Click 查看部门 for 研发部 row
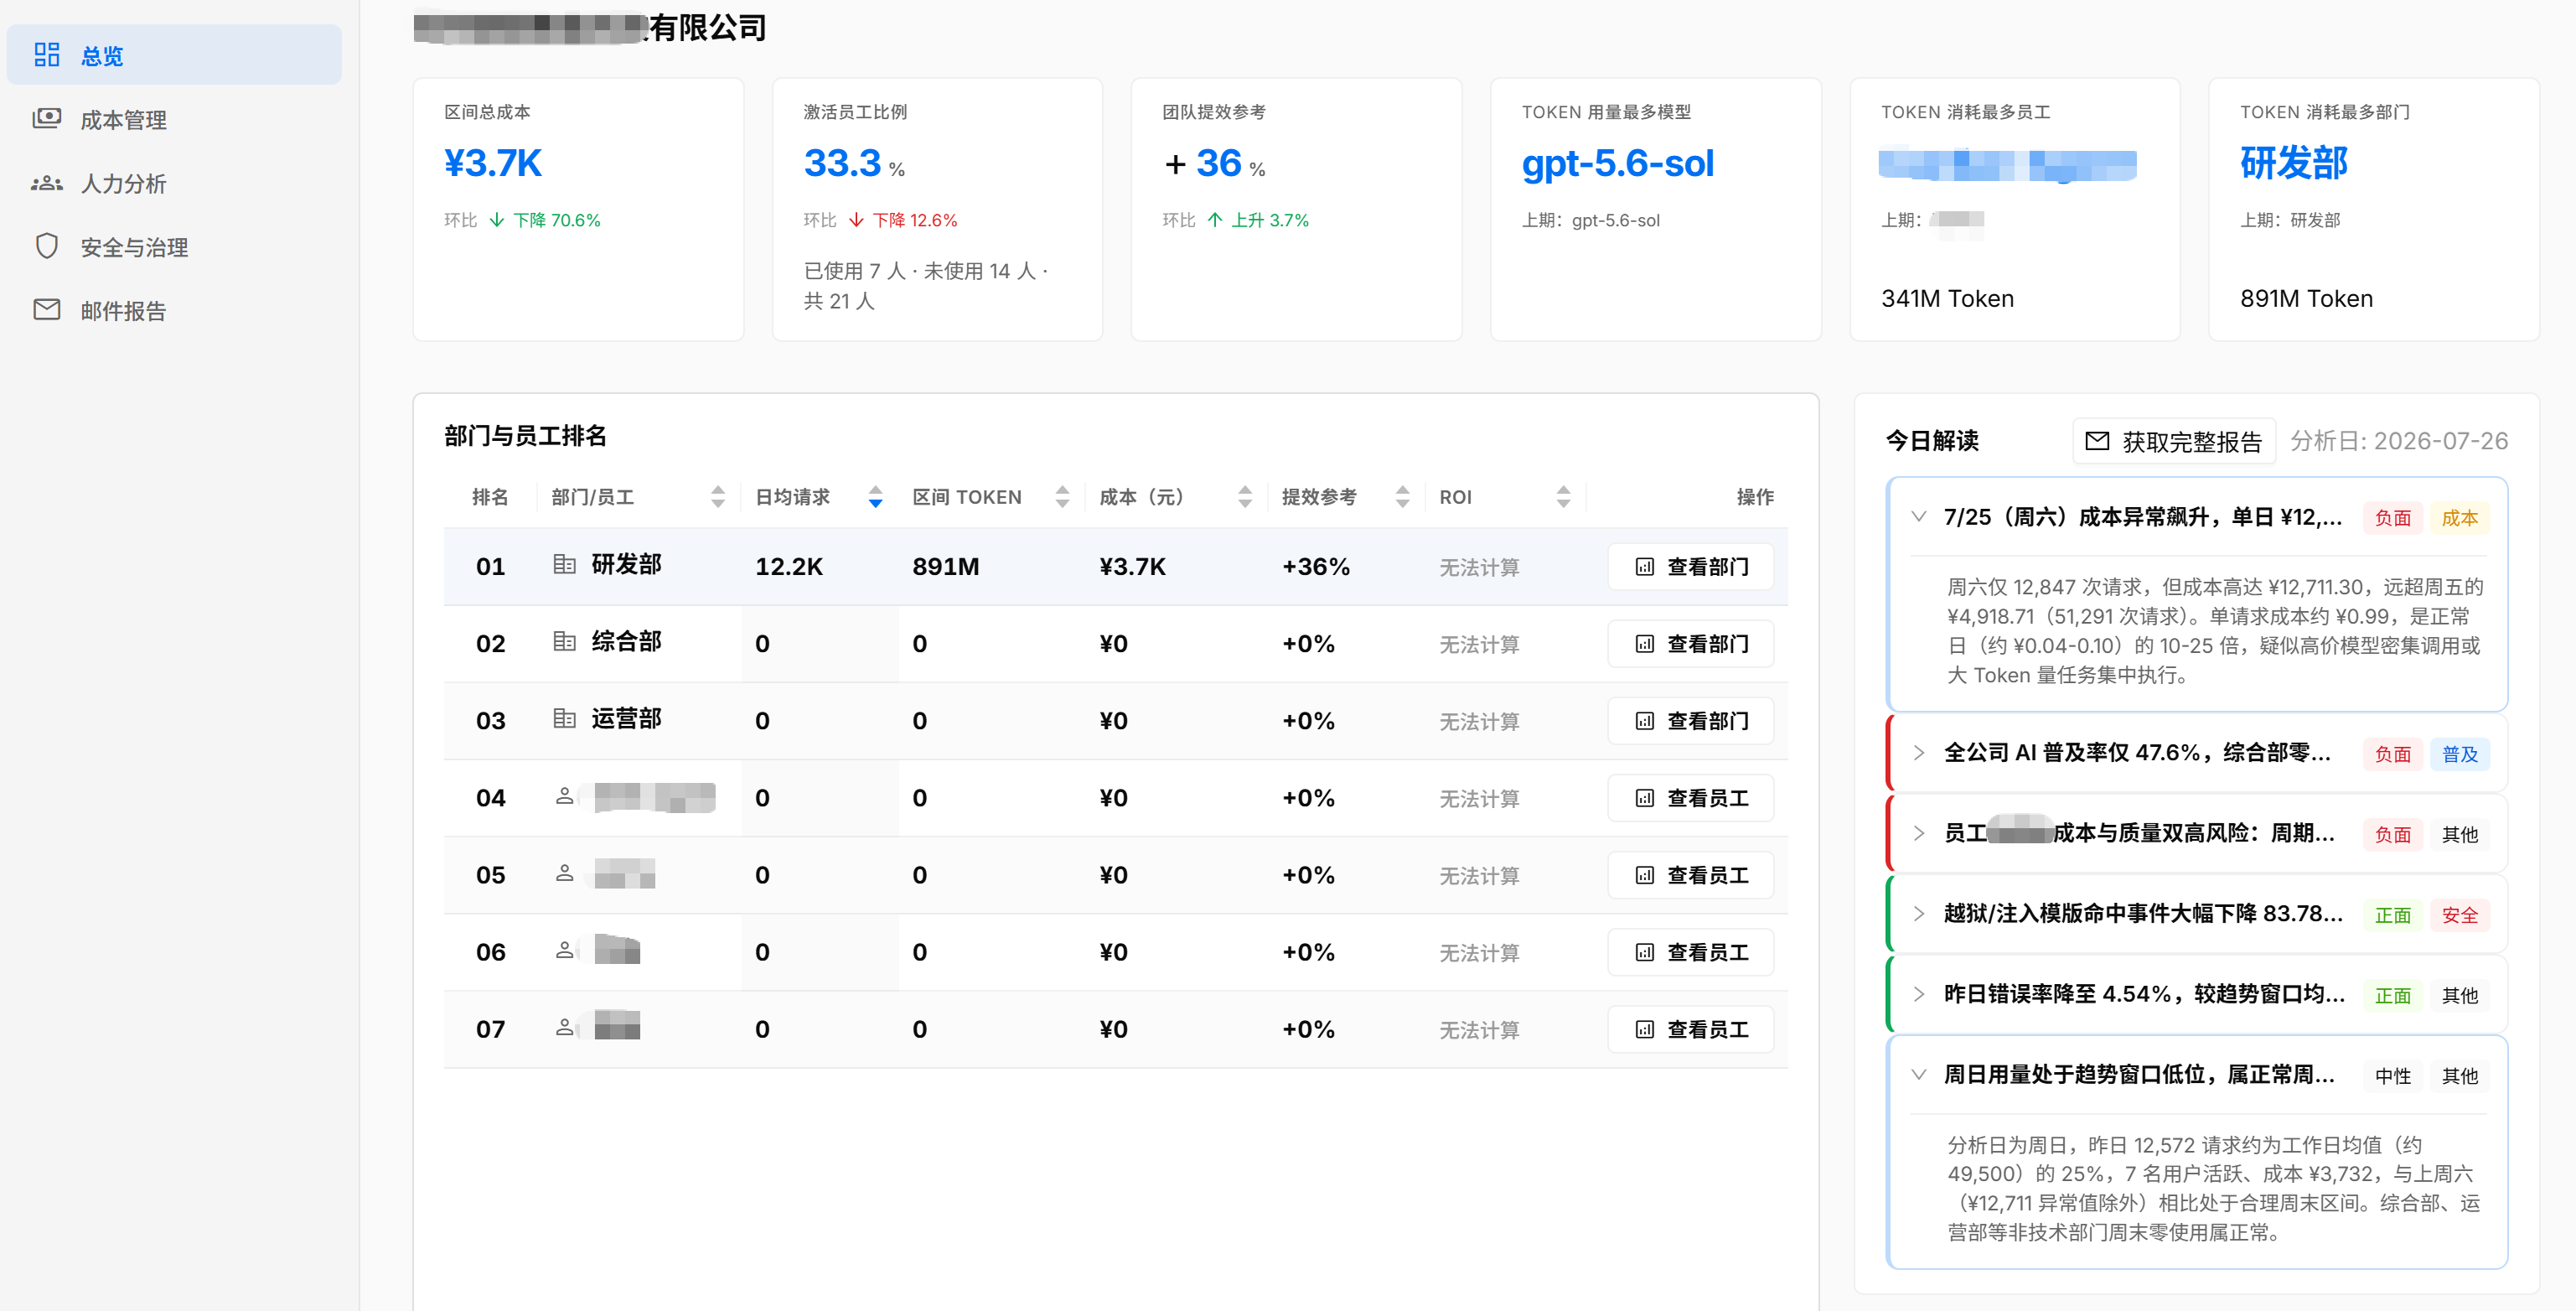This screenshot has height=1311, width=2576. [1690, 567]
